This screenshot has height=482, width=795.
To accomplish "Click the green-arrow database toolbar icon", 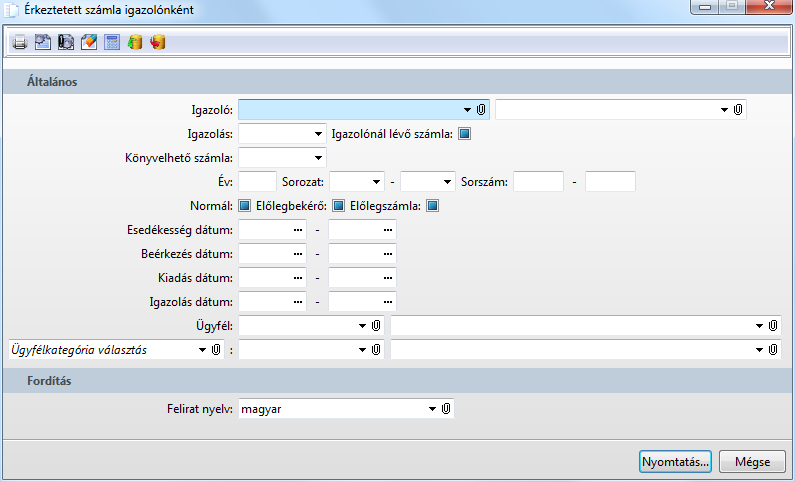I will click(135, 42).
